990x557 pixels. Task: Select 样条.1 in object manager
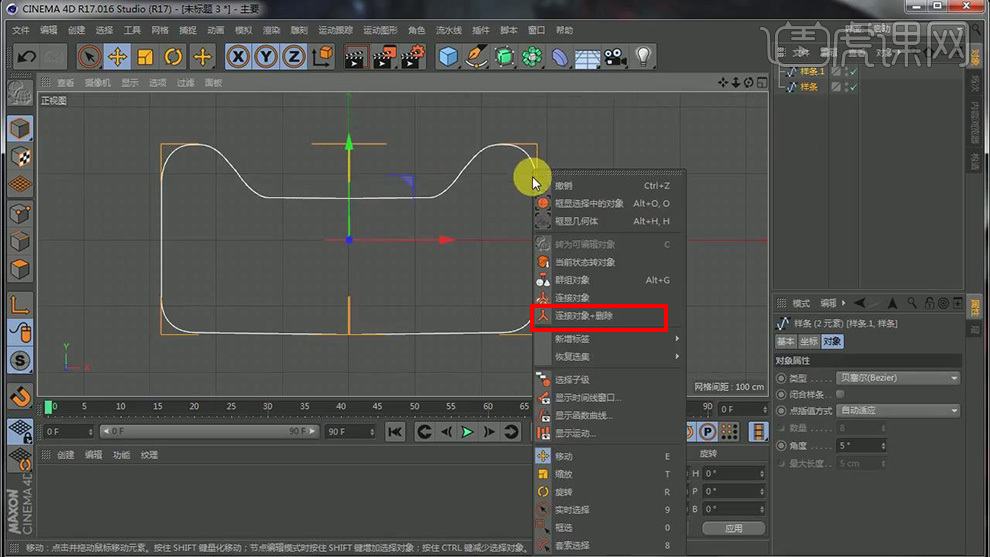812,71
